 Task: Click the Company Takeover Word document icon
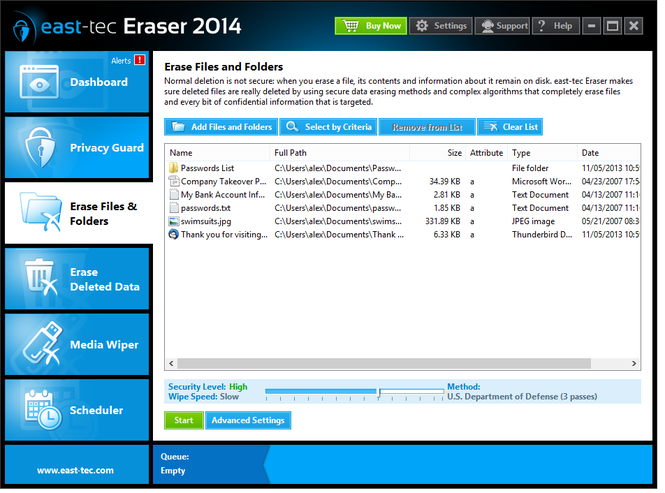click(x=174, y=181)
